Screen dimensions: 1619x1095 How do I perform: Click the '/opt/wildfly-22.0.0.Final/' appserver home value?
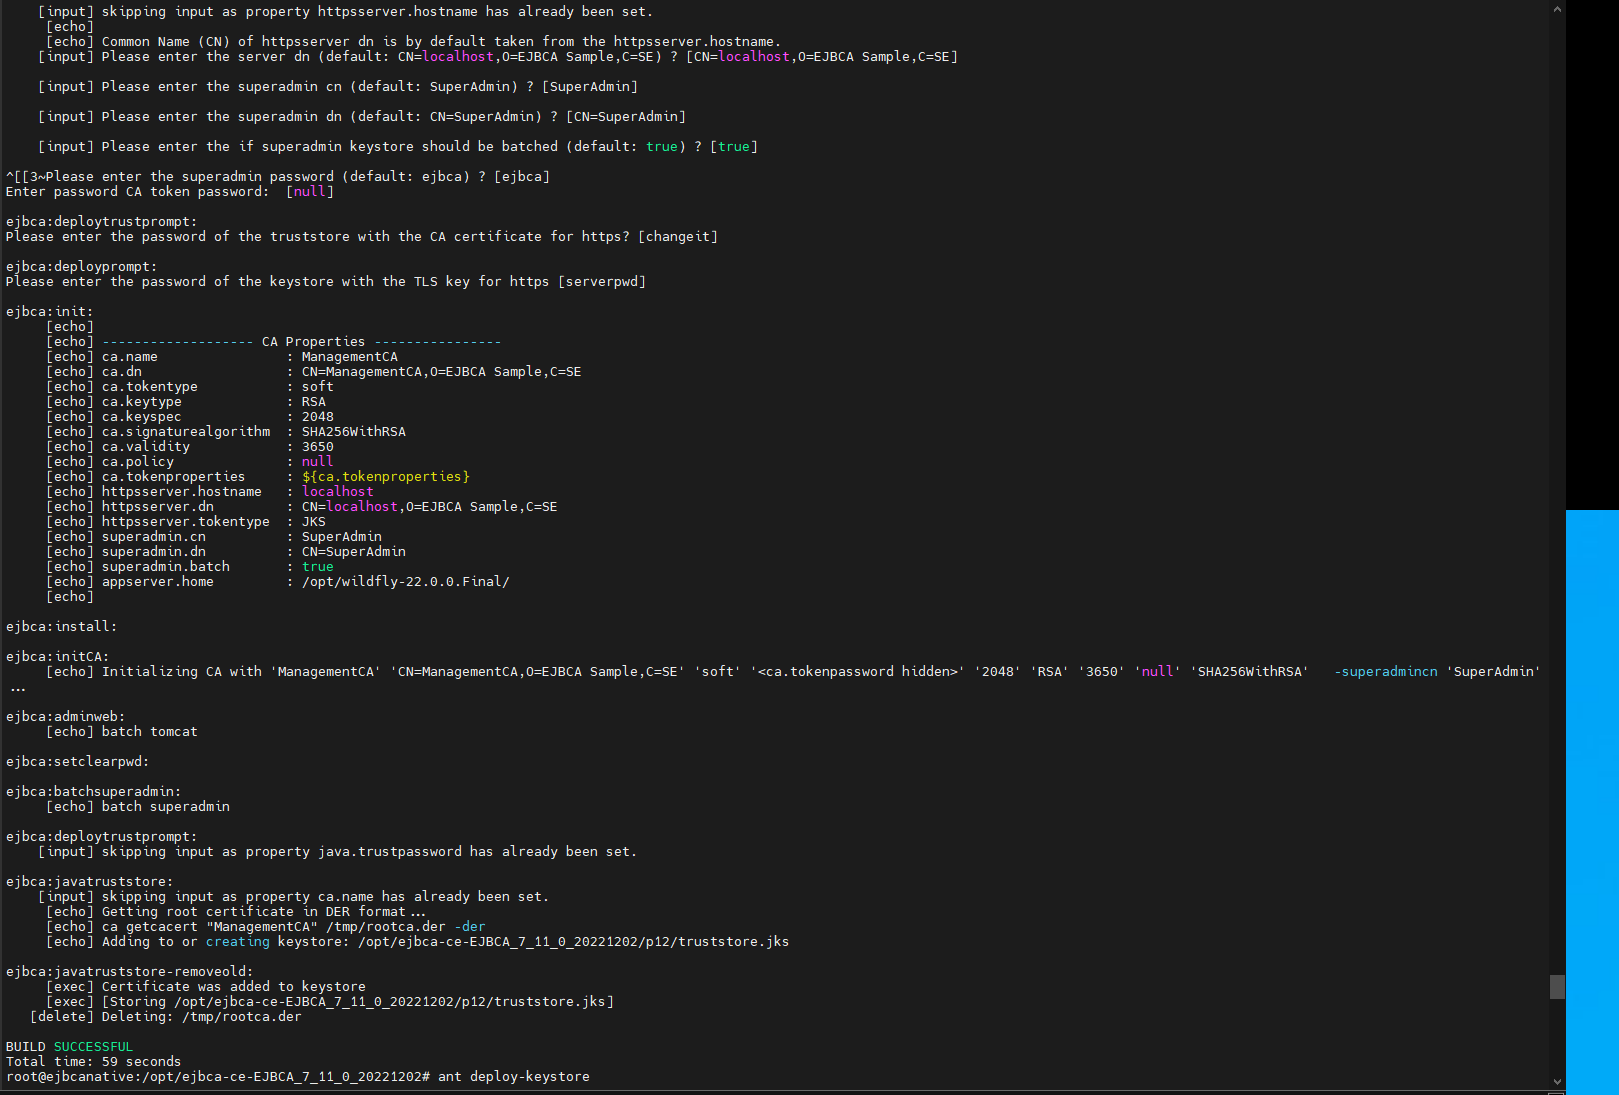(x=406, y=582)
